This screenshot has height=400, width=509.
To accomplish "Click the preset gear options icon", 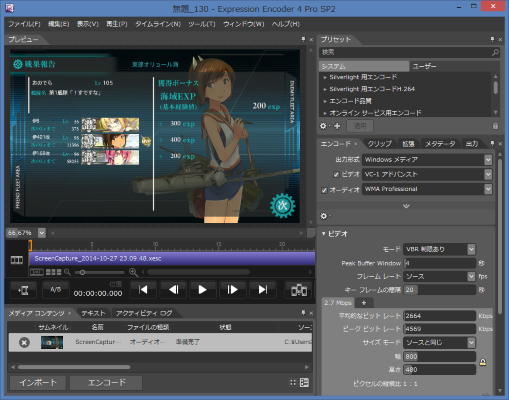I will coord(324,126).
